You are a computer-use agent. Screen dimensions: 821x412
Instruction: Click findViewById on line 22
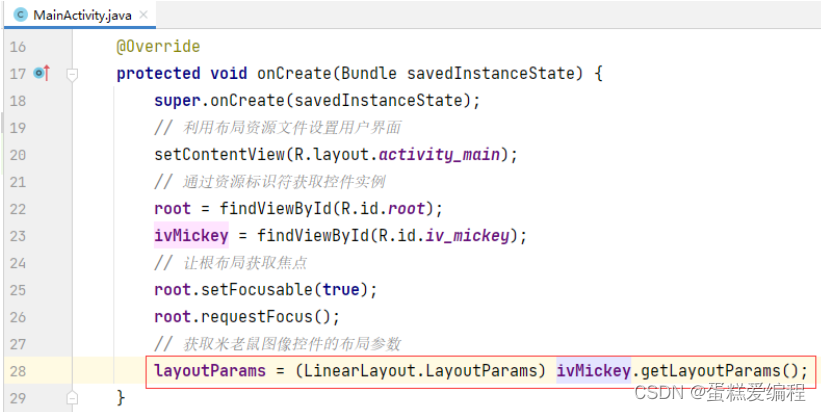(275, 209)
